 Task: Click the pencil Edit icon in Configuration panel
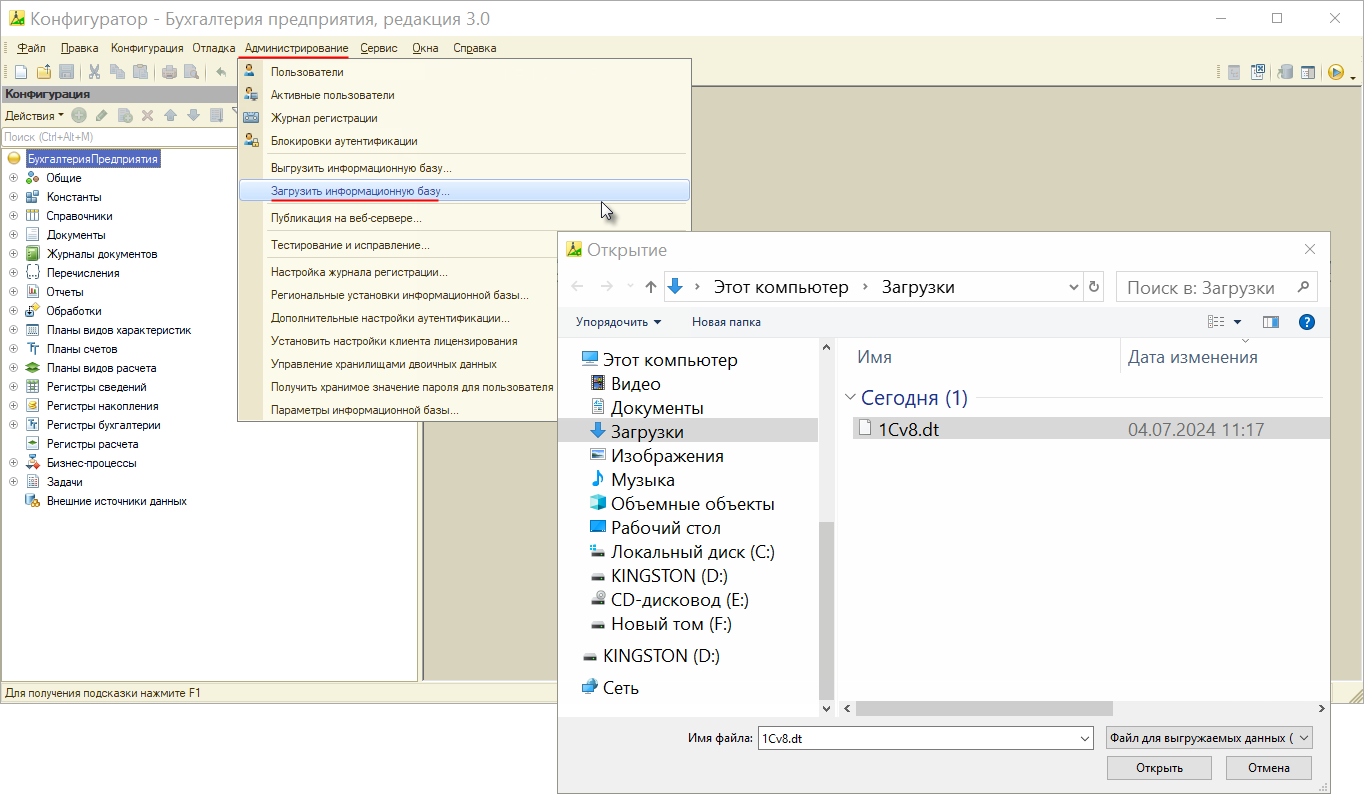click(102, 115)
